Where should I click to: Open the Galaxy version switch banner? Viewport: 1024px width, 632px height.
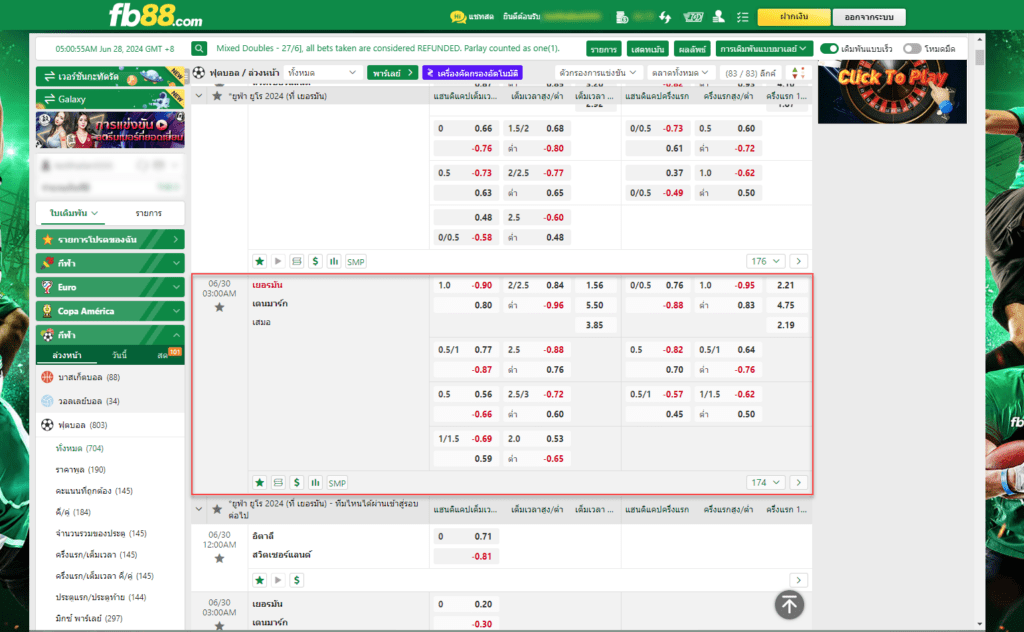click(110, 99)
